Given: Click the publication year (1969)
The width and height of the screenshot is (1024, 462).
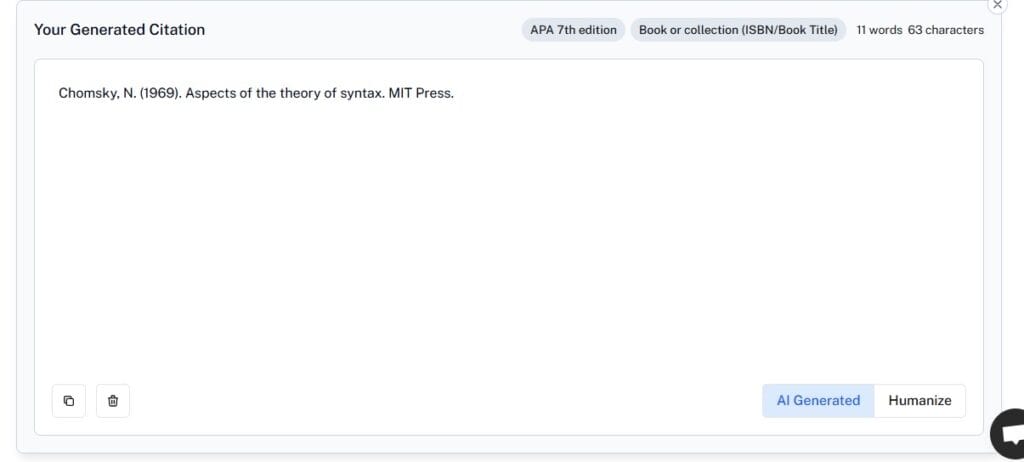Looking at the screenshot, I should 160,94.
